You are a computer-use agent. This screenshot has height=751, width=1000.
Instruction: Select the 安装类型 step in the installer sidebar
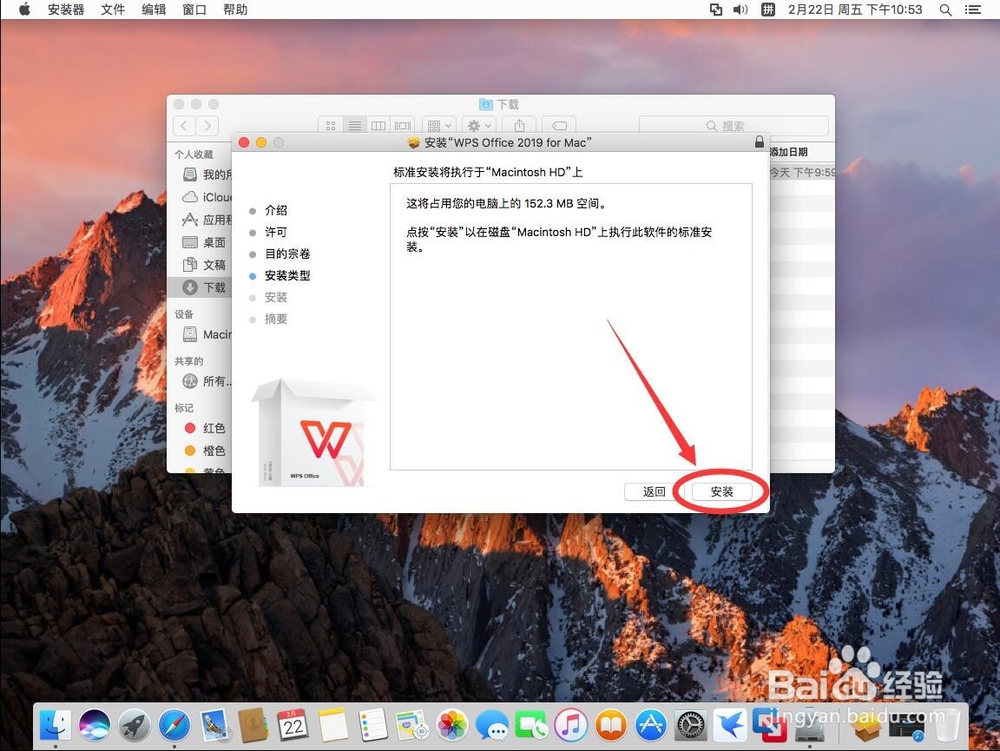click(288, 275)
